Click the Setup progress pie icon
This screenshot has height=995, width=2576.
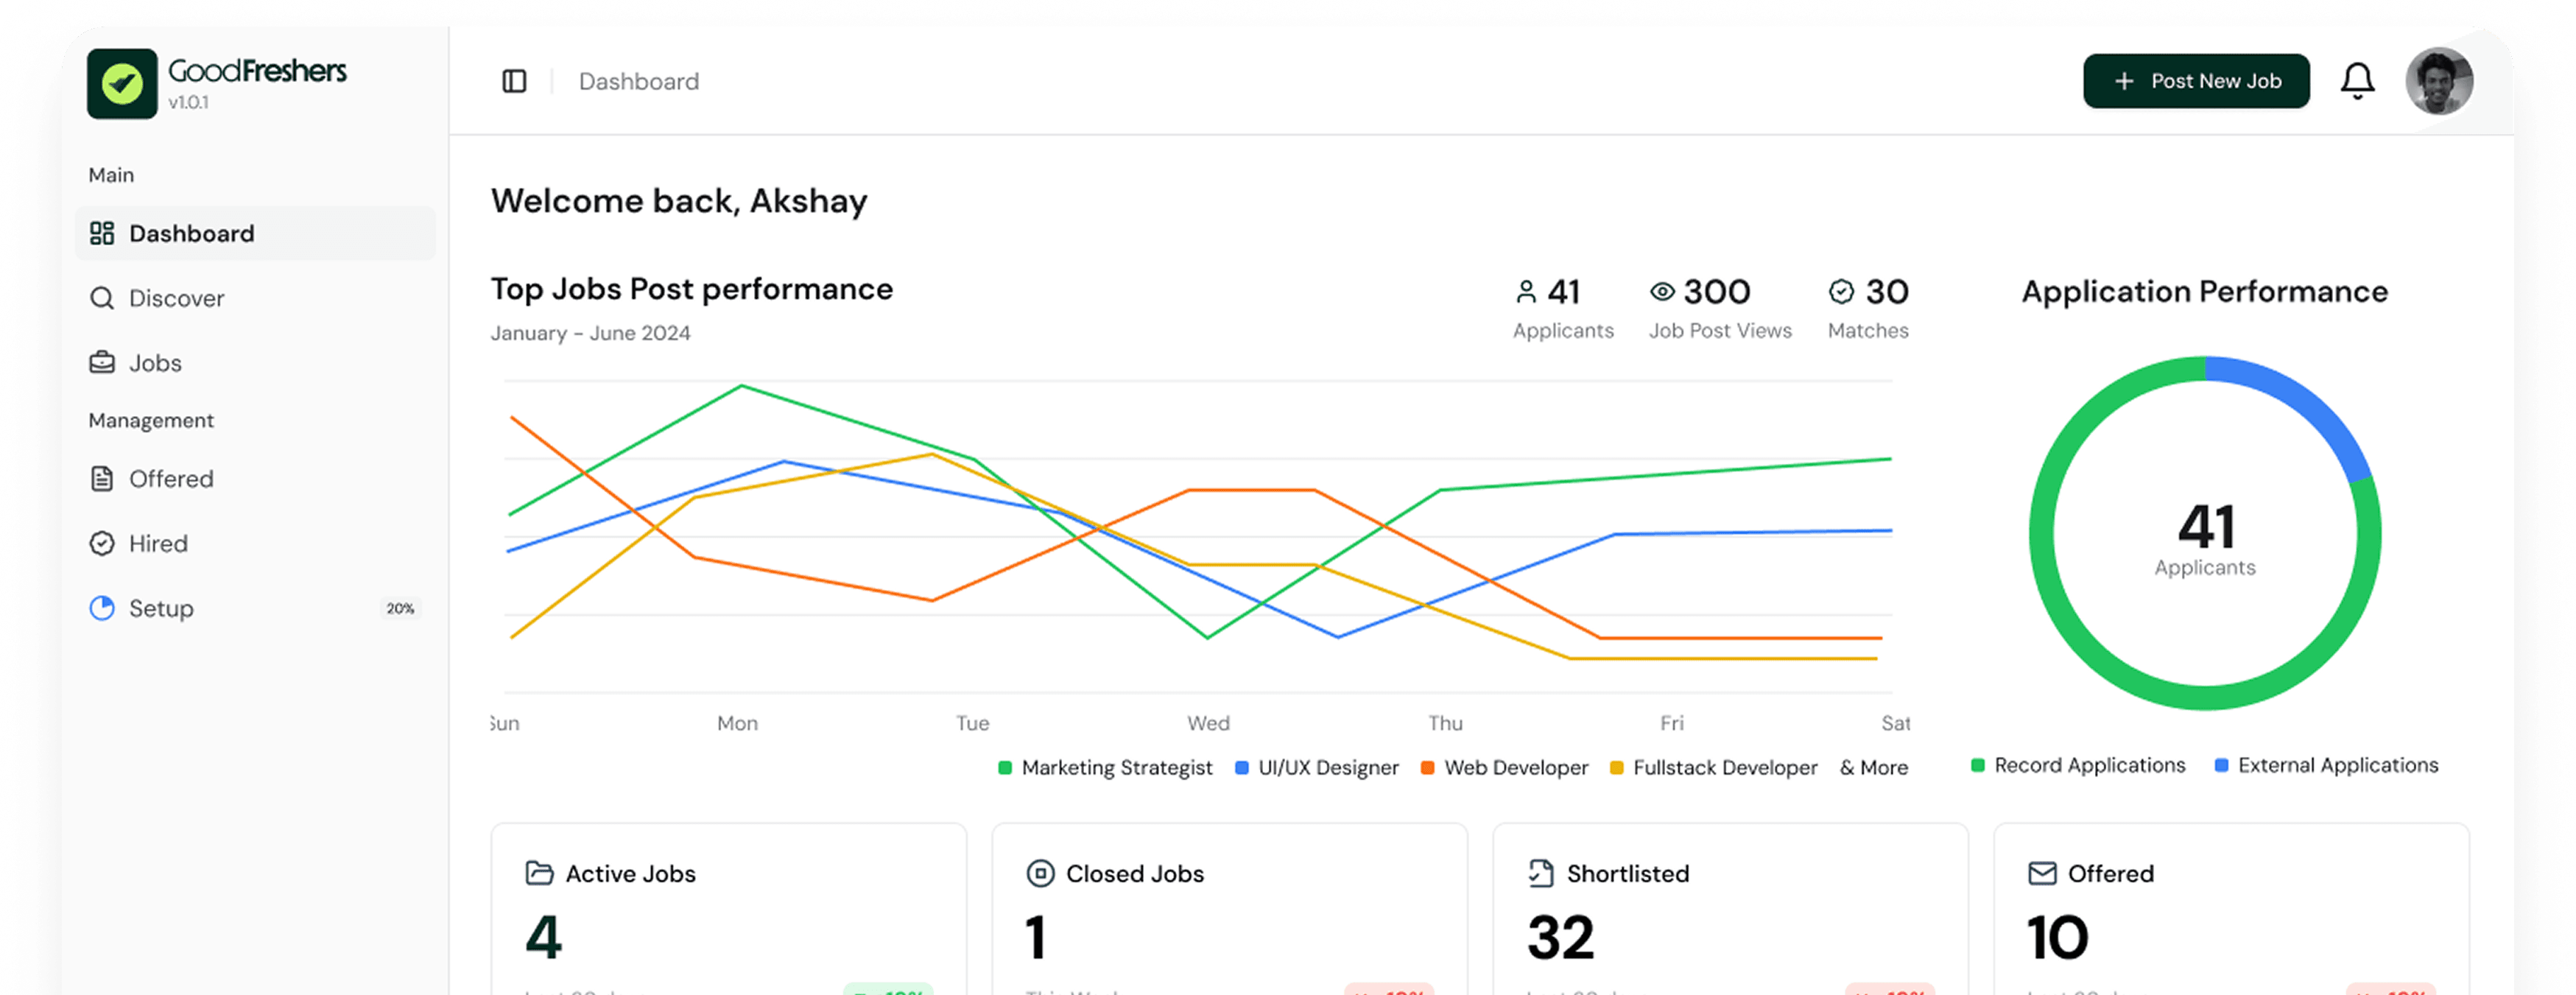click(102, 608)
